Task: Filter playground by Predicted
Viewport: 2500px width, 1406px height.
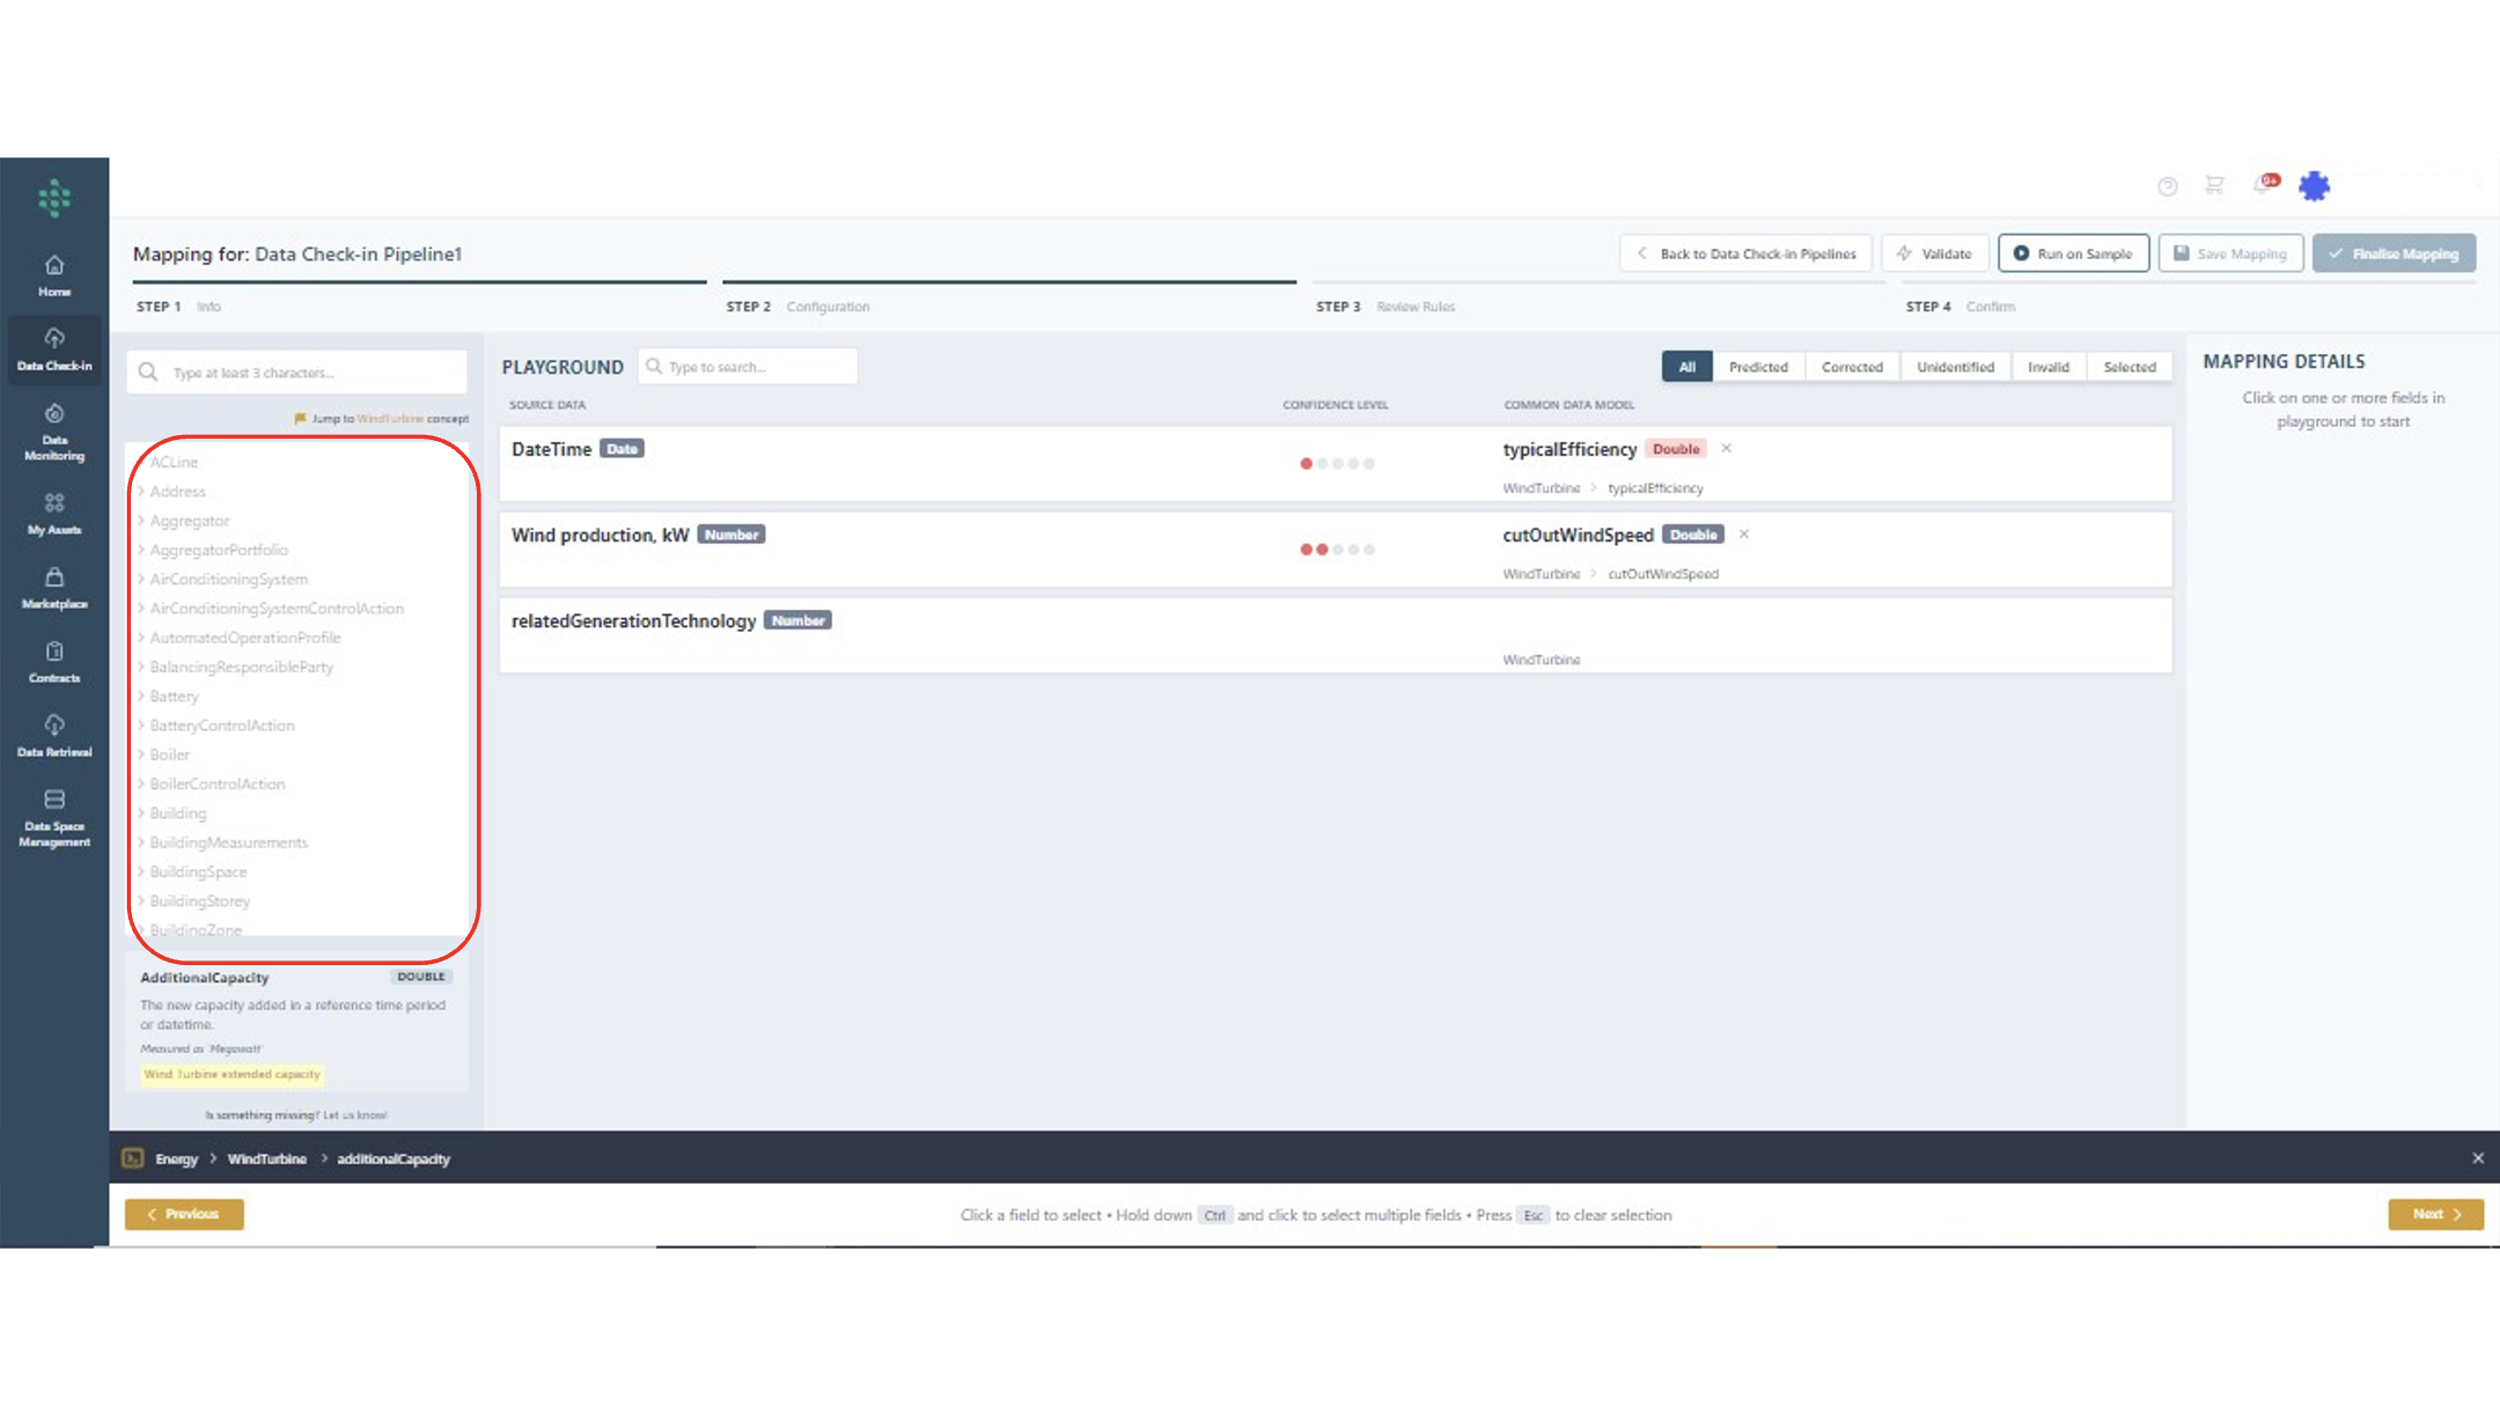Action: coord(1757,367)
